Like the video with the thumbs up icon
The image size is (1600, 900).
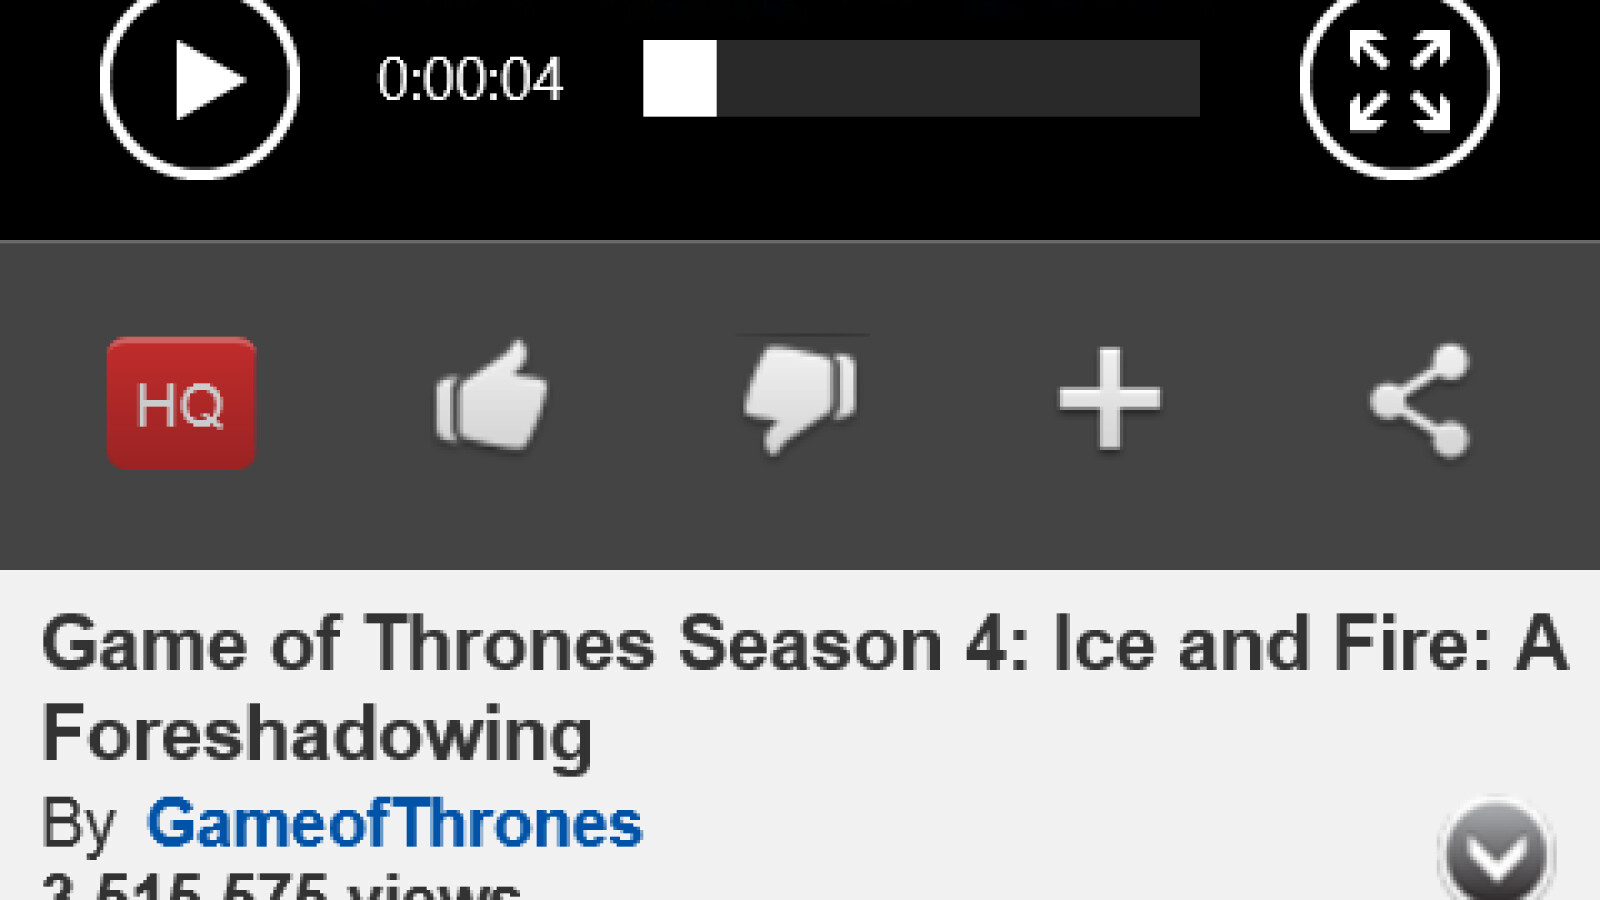(x=491, y=397)
